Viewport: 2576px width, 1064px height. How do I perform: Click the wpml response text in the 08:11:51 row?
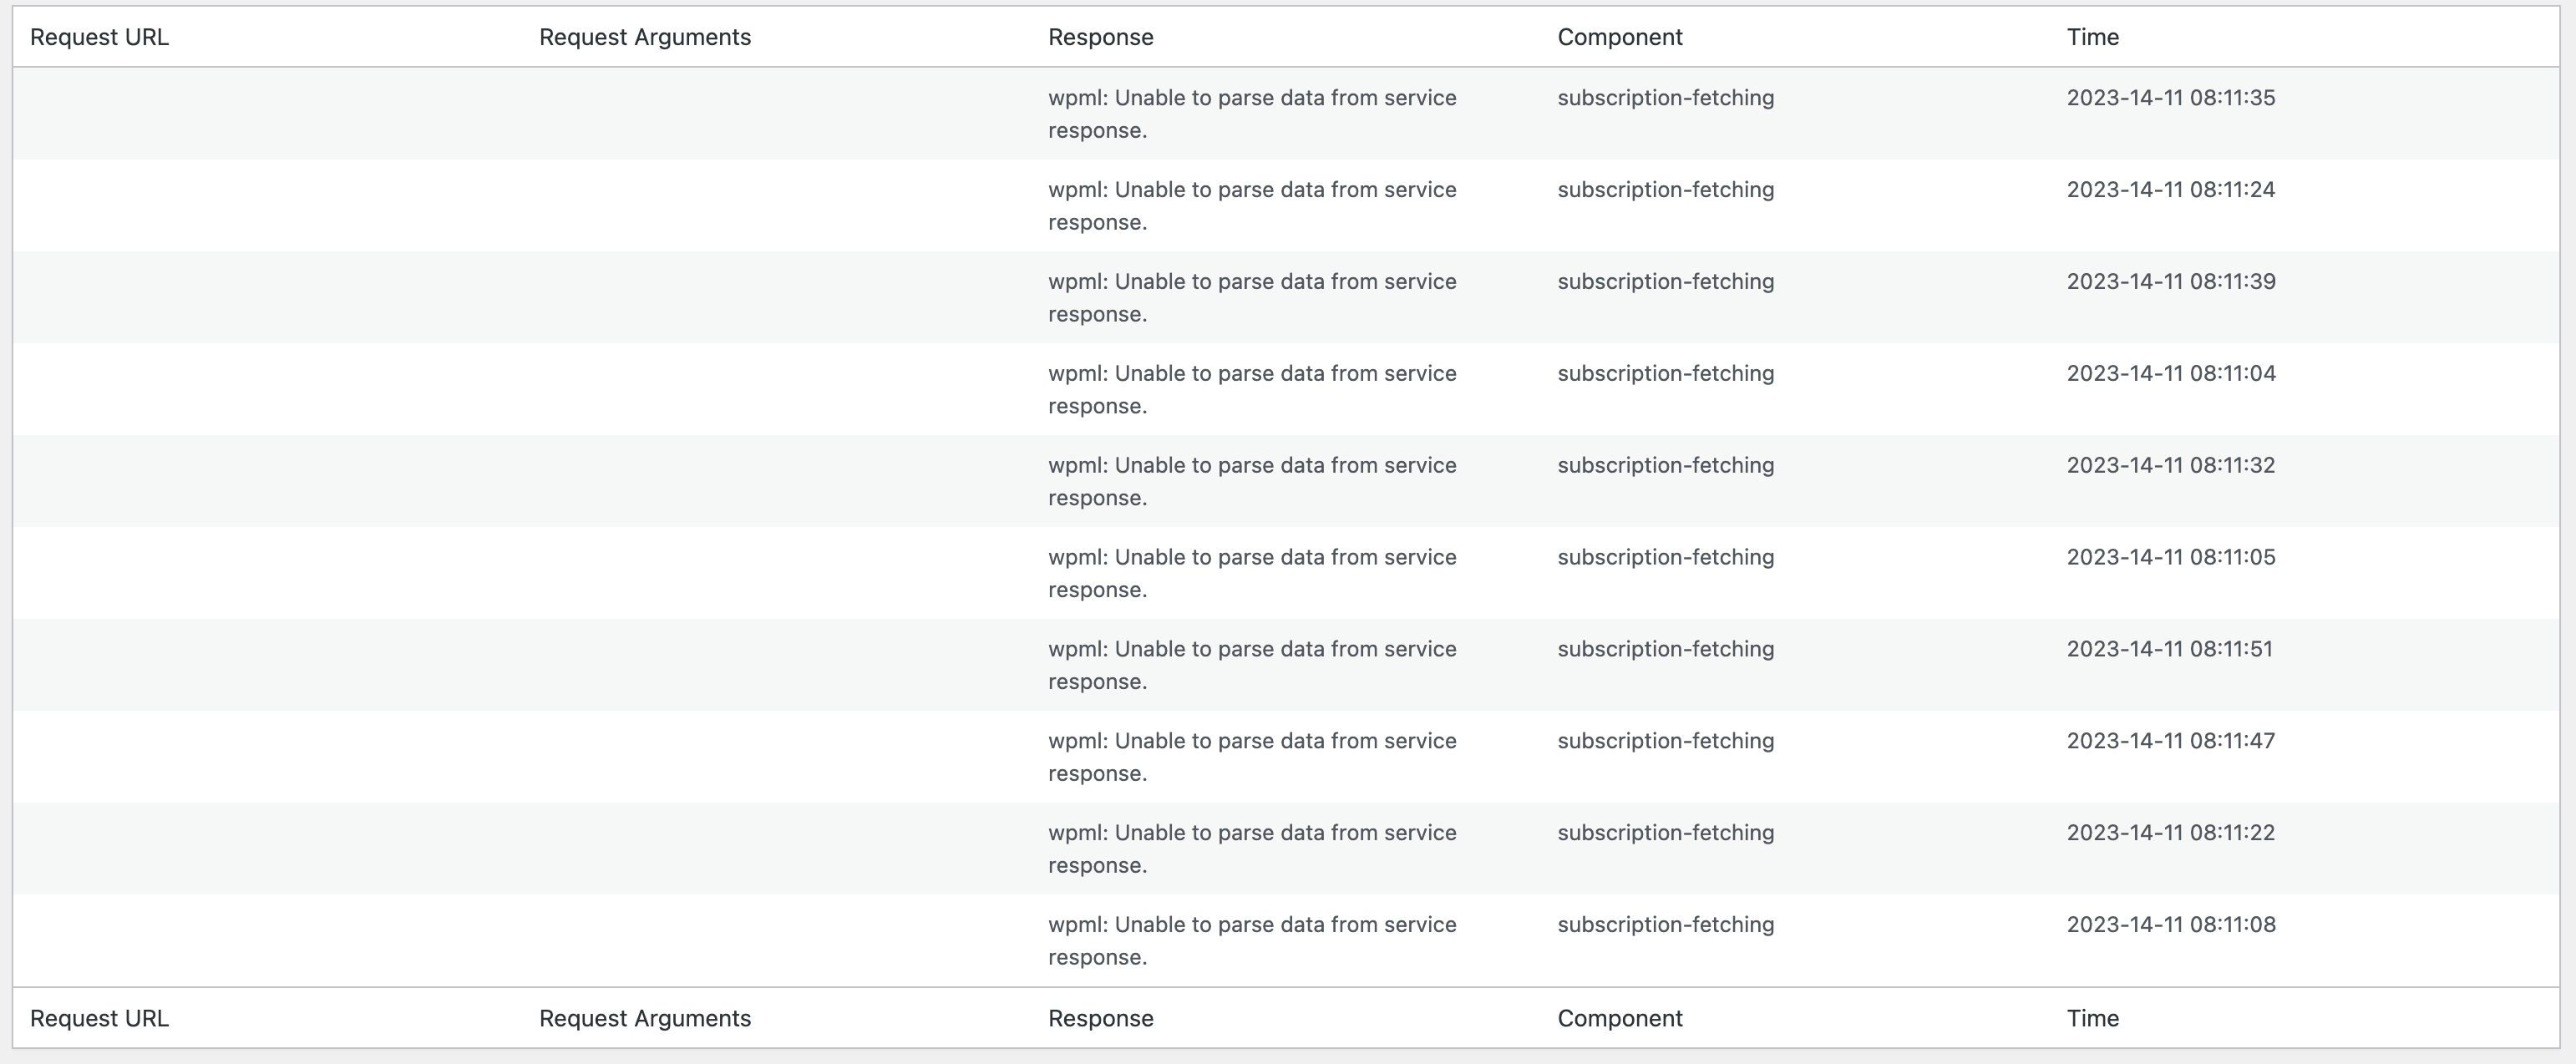point(1252,666)
